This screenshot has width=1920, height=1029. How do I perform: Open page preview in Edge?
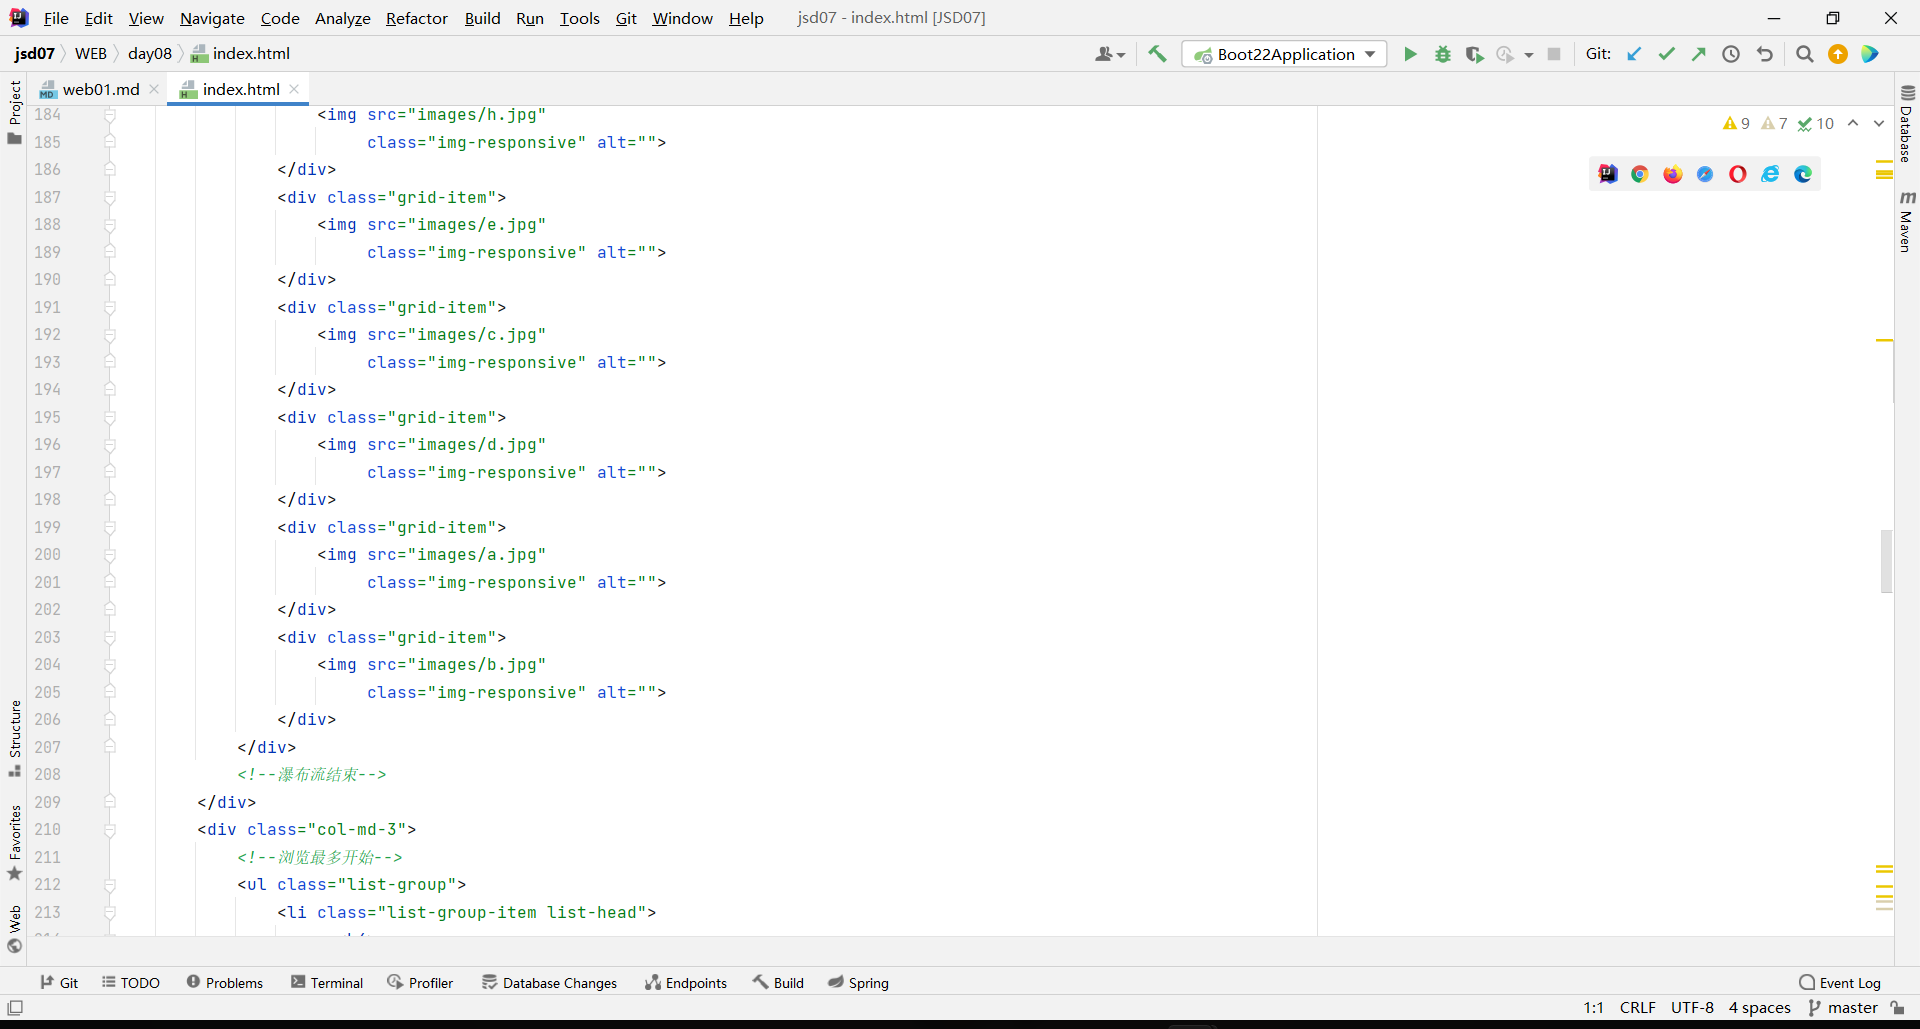(x=1803, y=174)
